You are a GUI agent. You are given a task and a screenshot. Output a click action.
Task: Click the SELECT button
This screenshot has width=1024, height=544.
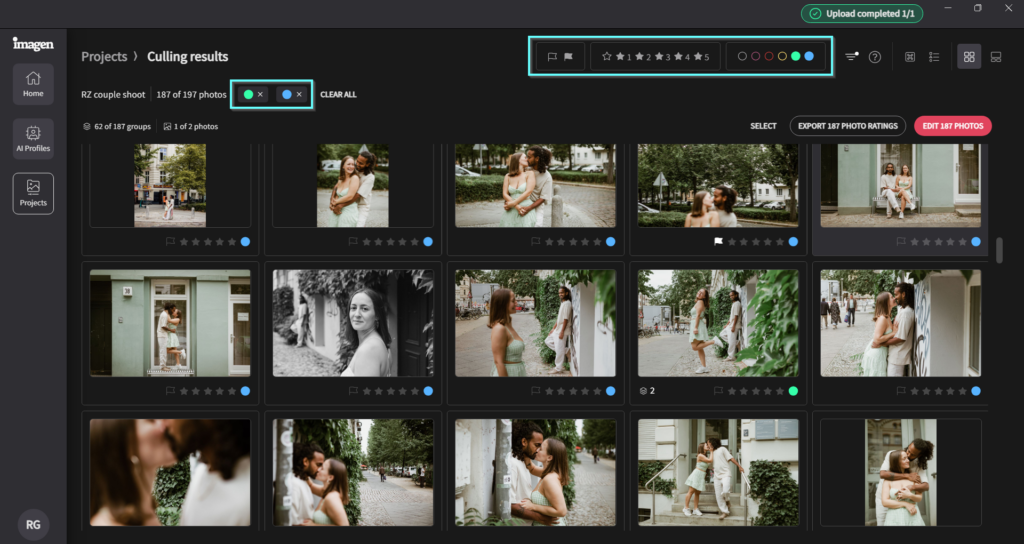point(763,126)
